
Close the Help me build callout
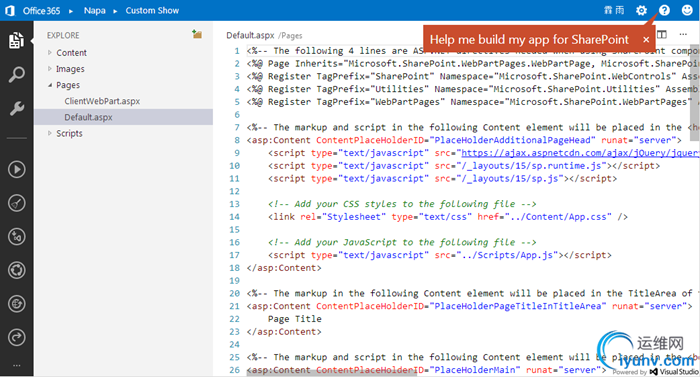tap(646, 40)
